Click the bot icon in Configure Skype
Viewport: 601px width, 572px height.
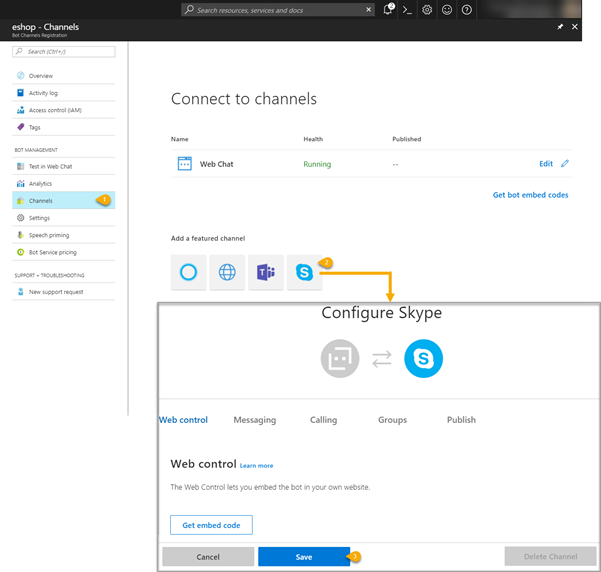340,358
